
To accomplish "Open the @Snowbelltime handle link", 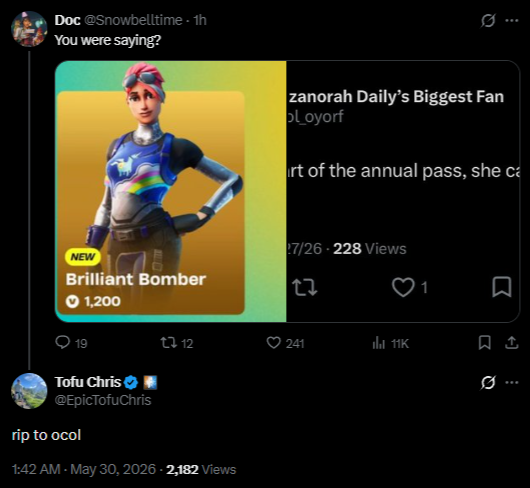I will (132, 20).
